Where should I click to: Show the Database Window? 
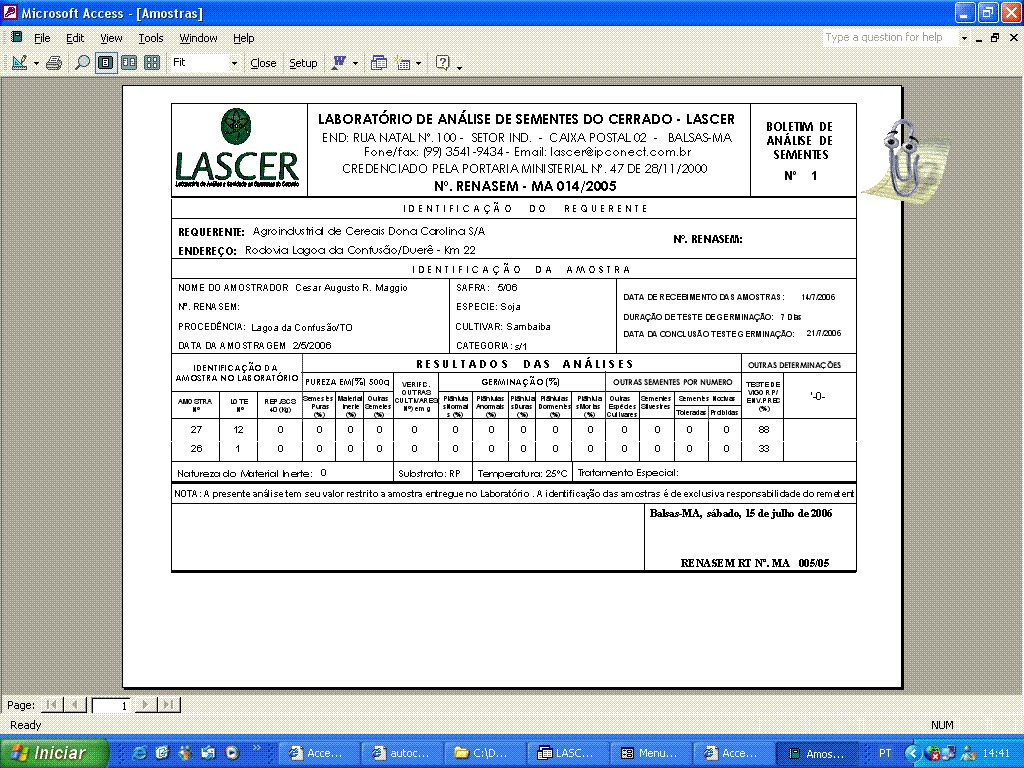click(379, 63)
